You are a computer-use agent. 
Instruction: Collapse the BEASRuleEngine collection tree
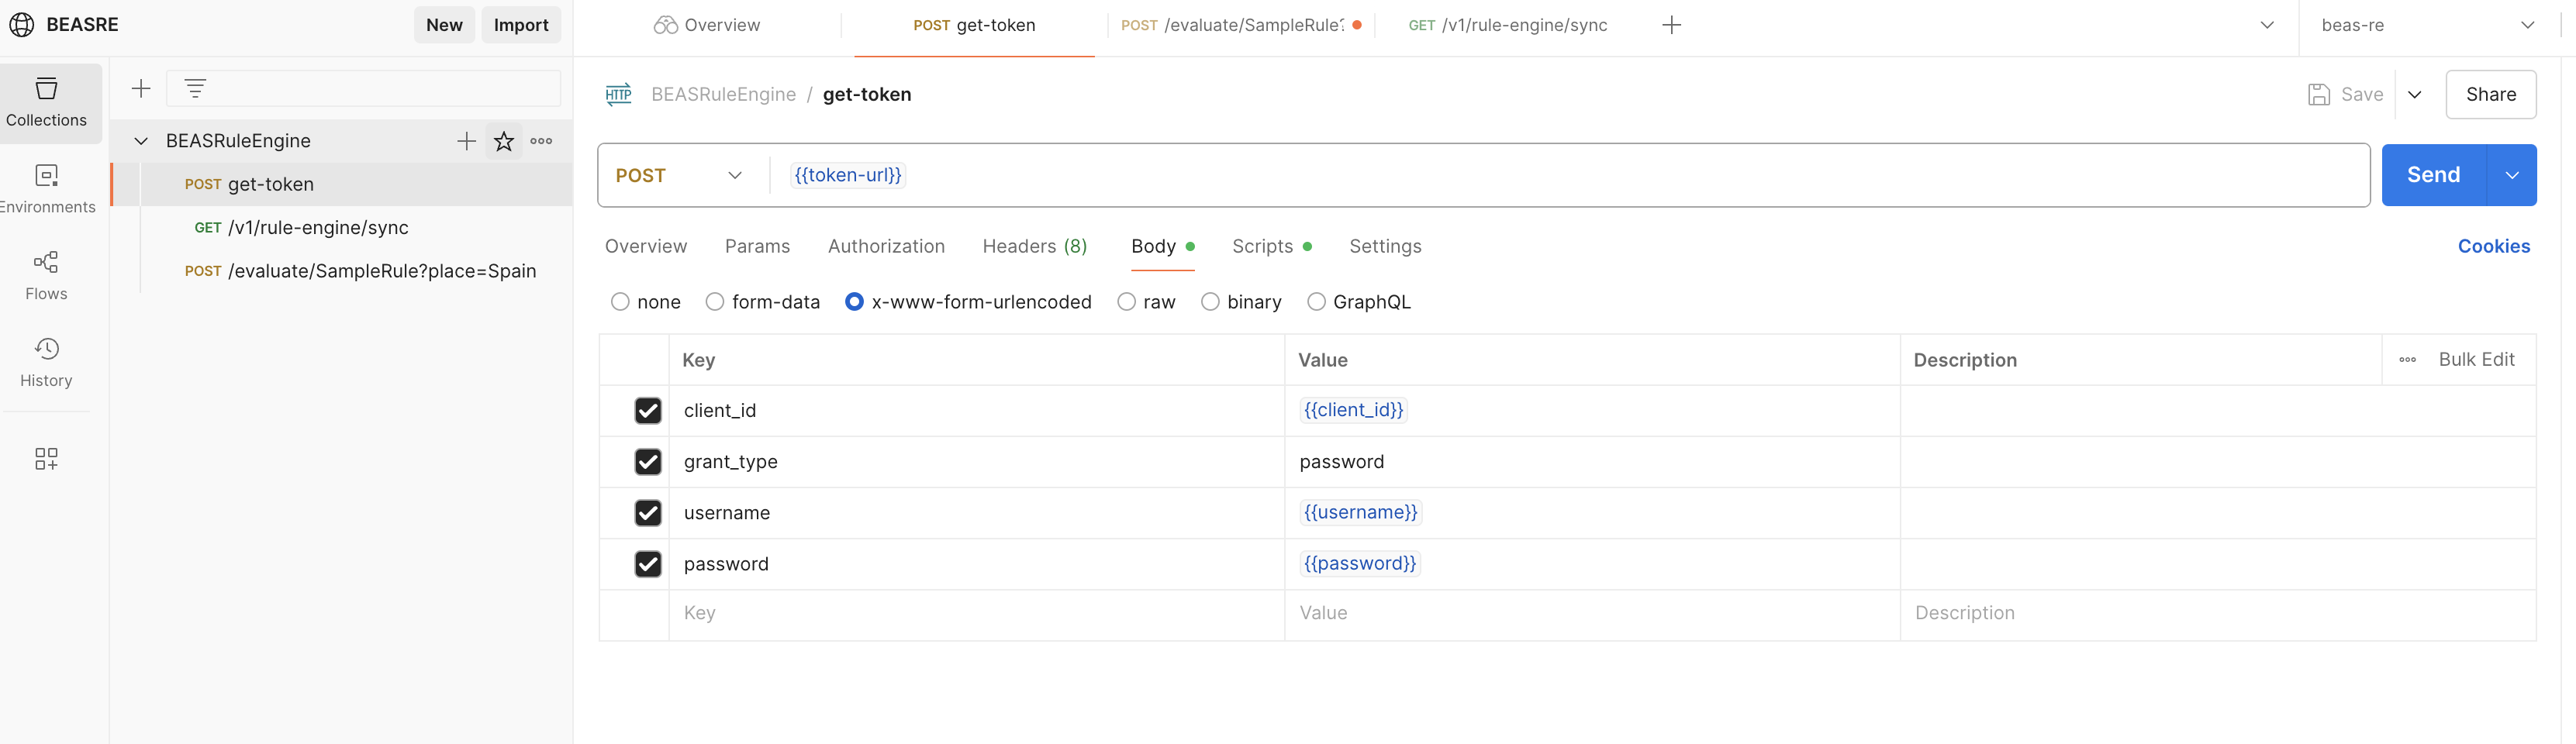pos(141,141)
